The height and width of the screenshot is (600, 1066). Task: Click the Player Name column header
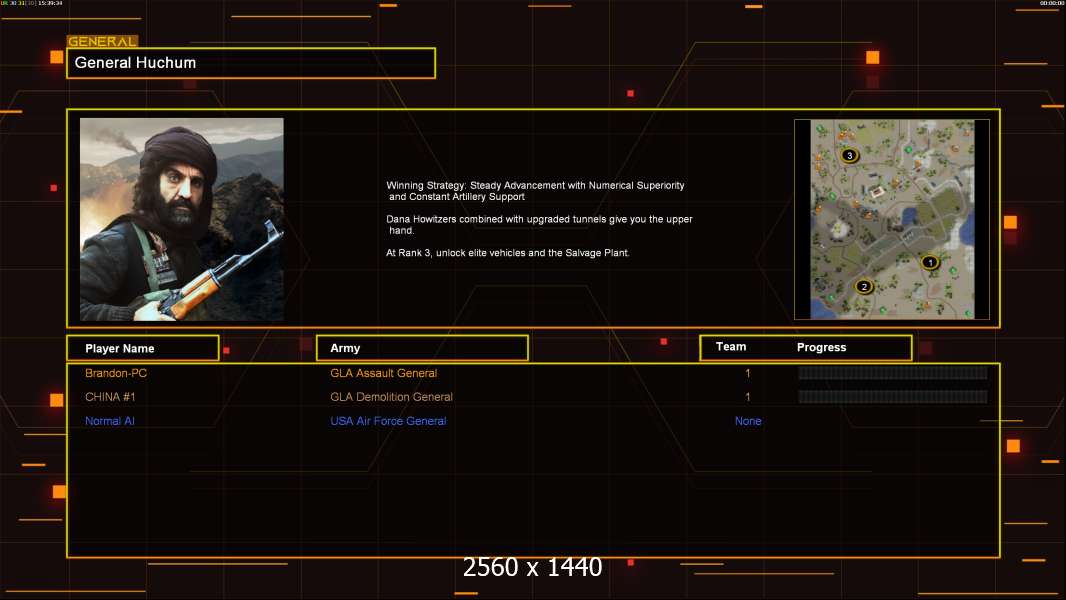143,348
